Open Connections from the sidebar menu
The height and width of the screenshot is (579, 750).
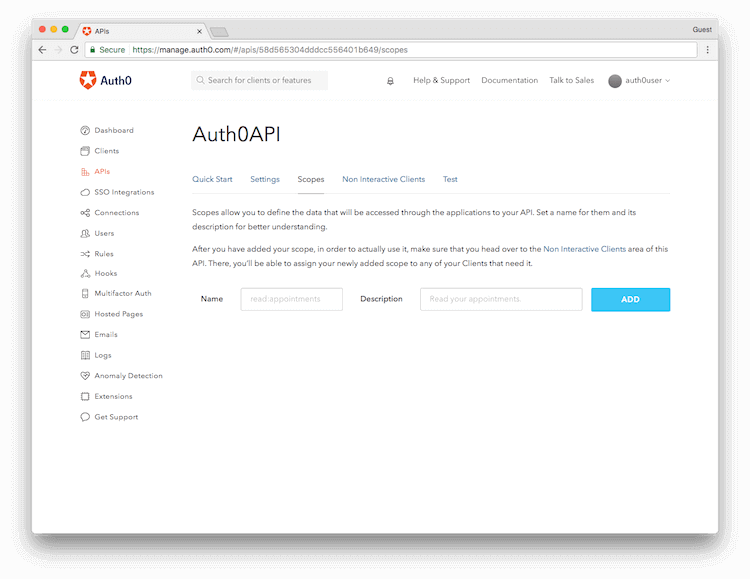117,213
